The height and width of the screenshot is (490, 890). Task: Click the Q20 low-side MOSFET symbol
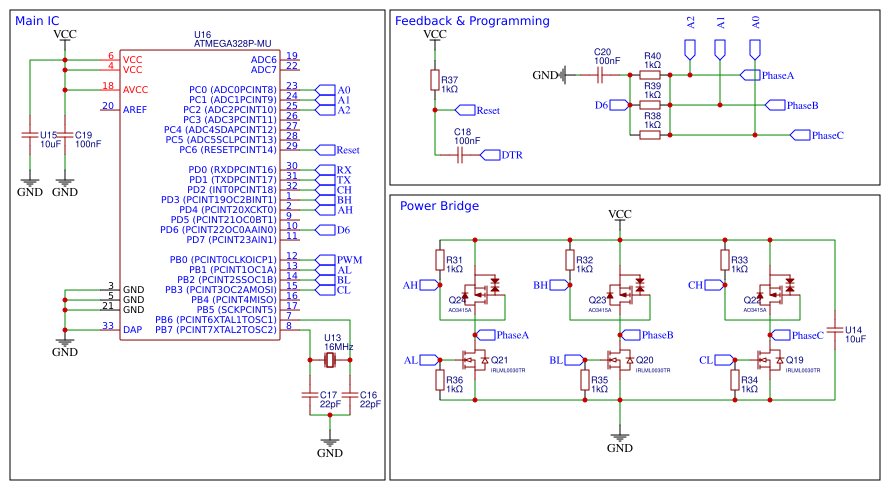pos(620,360)
